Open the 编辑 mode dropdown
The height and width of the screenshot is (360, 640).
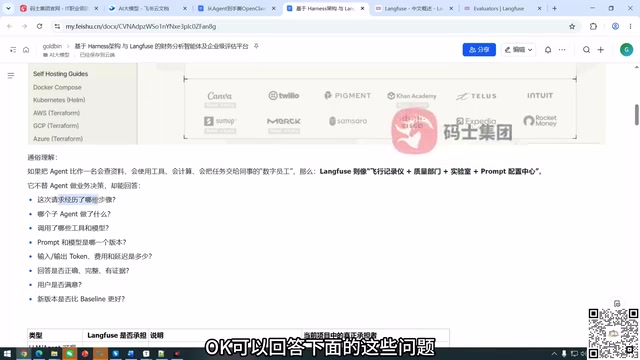(518, 49)
